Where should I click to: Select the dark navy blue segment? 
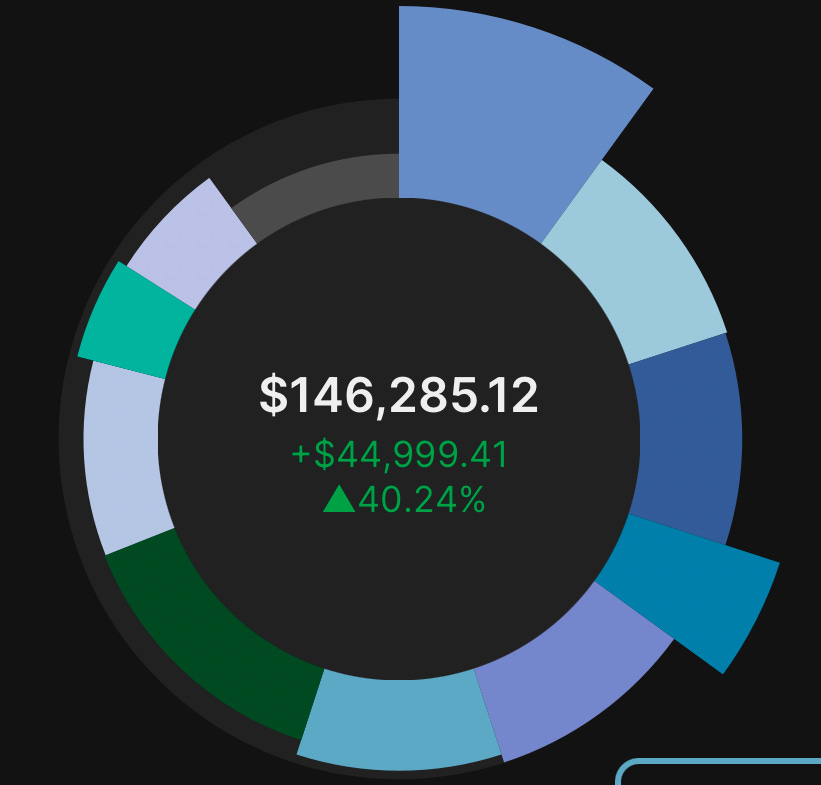(x=689, y=440)
